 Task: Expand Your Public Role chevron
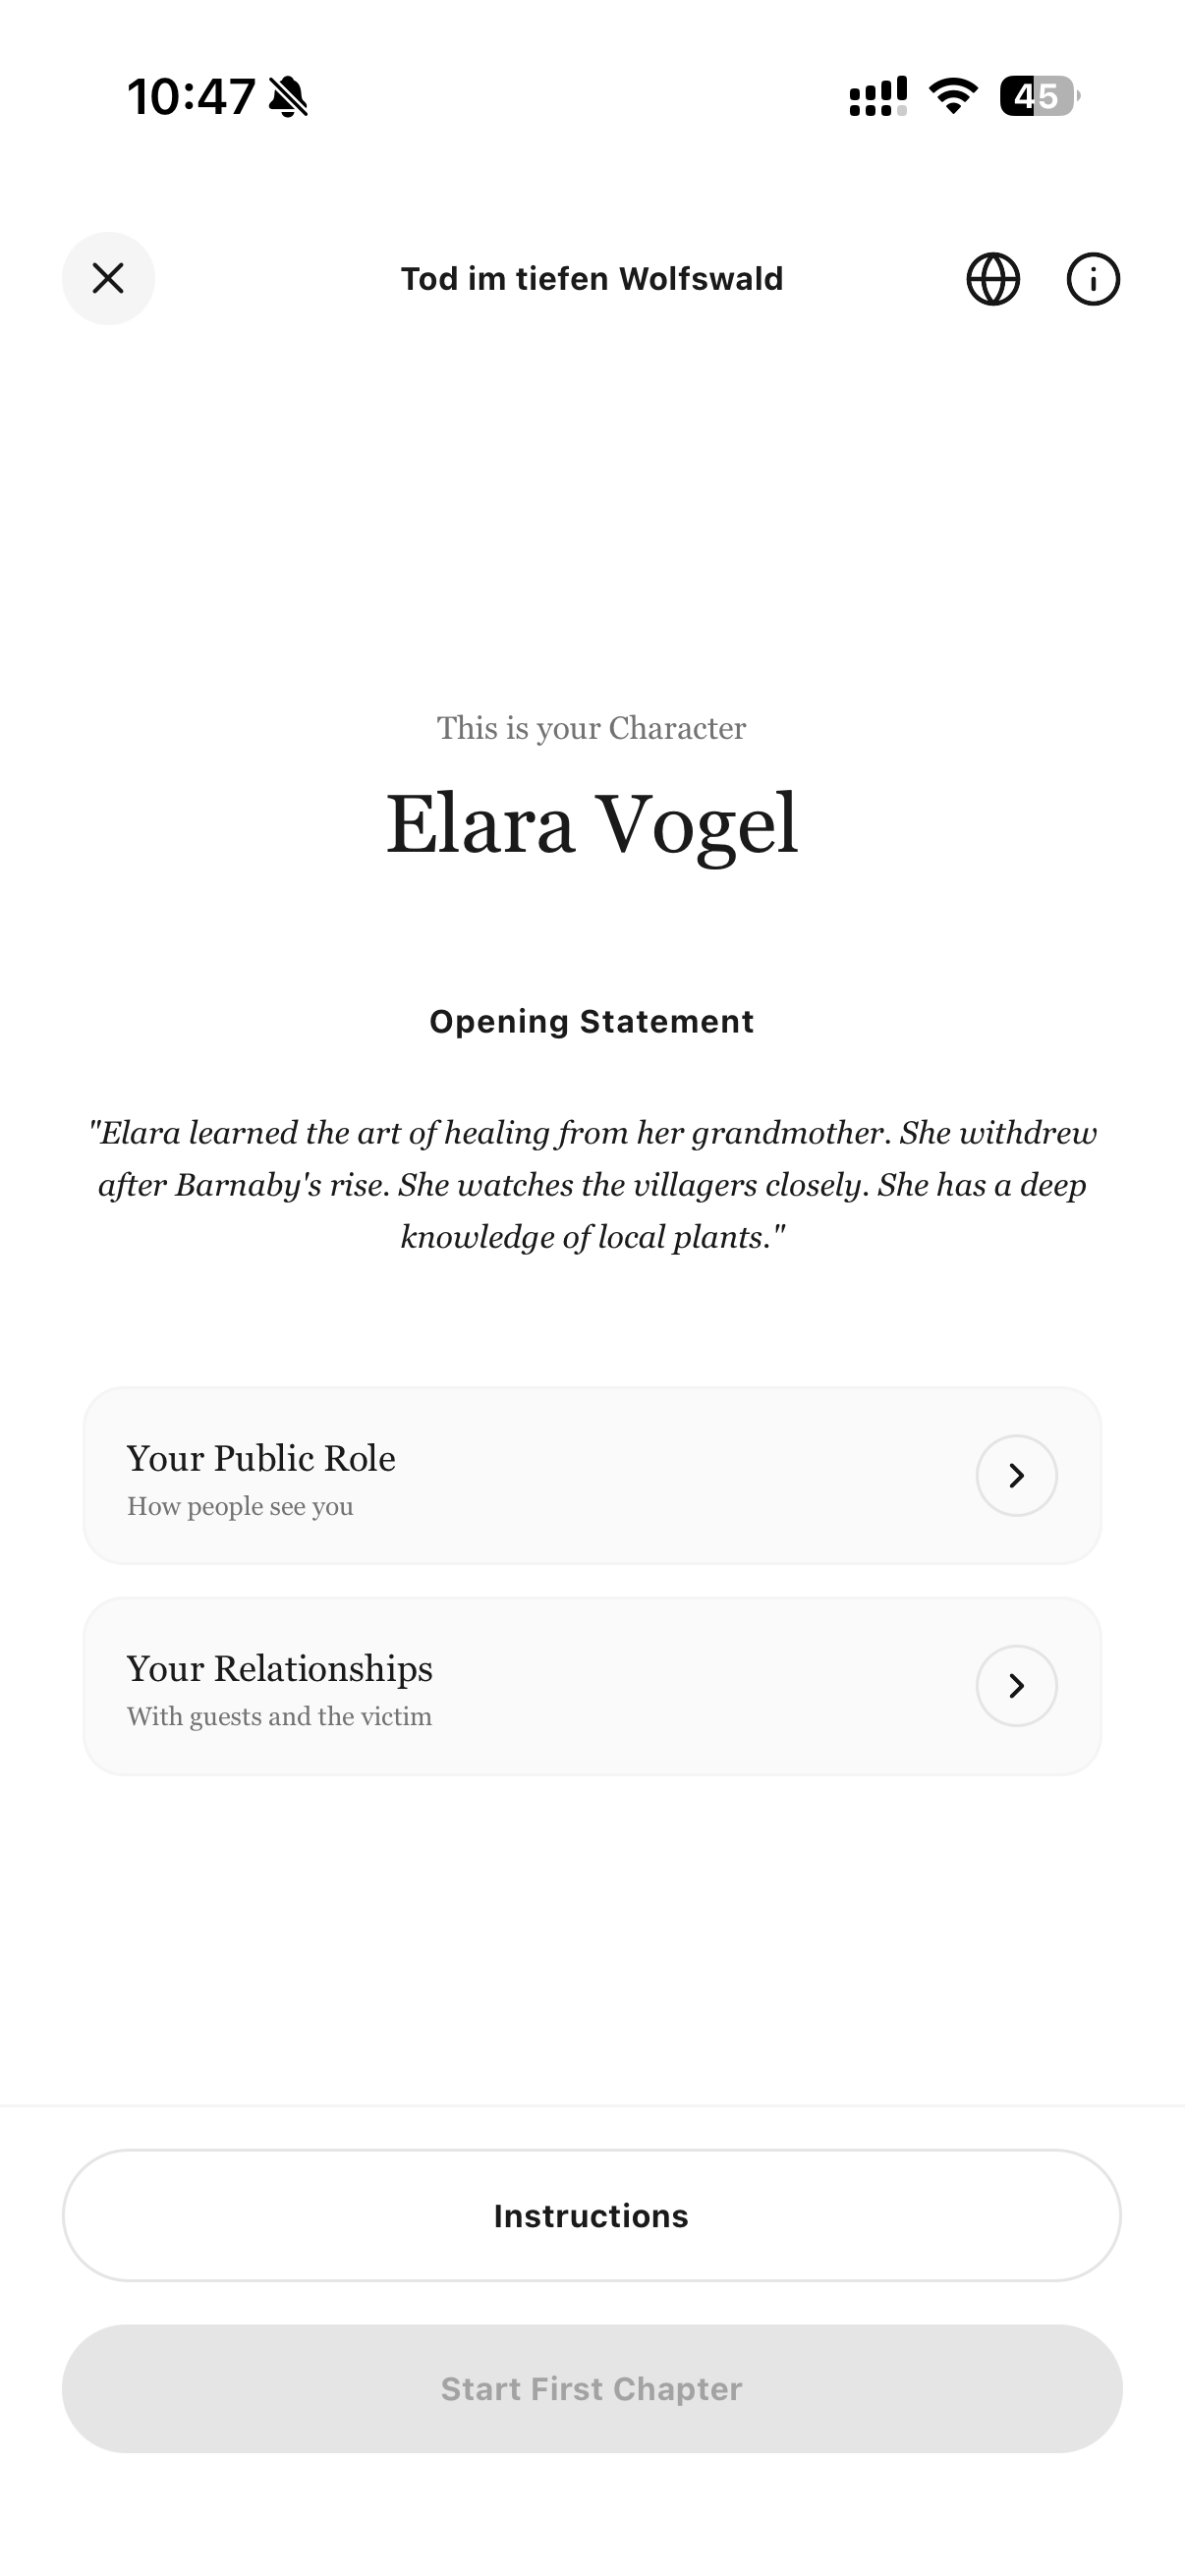click(x=1016, y=1475)
